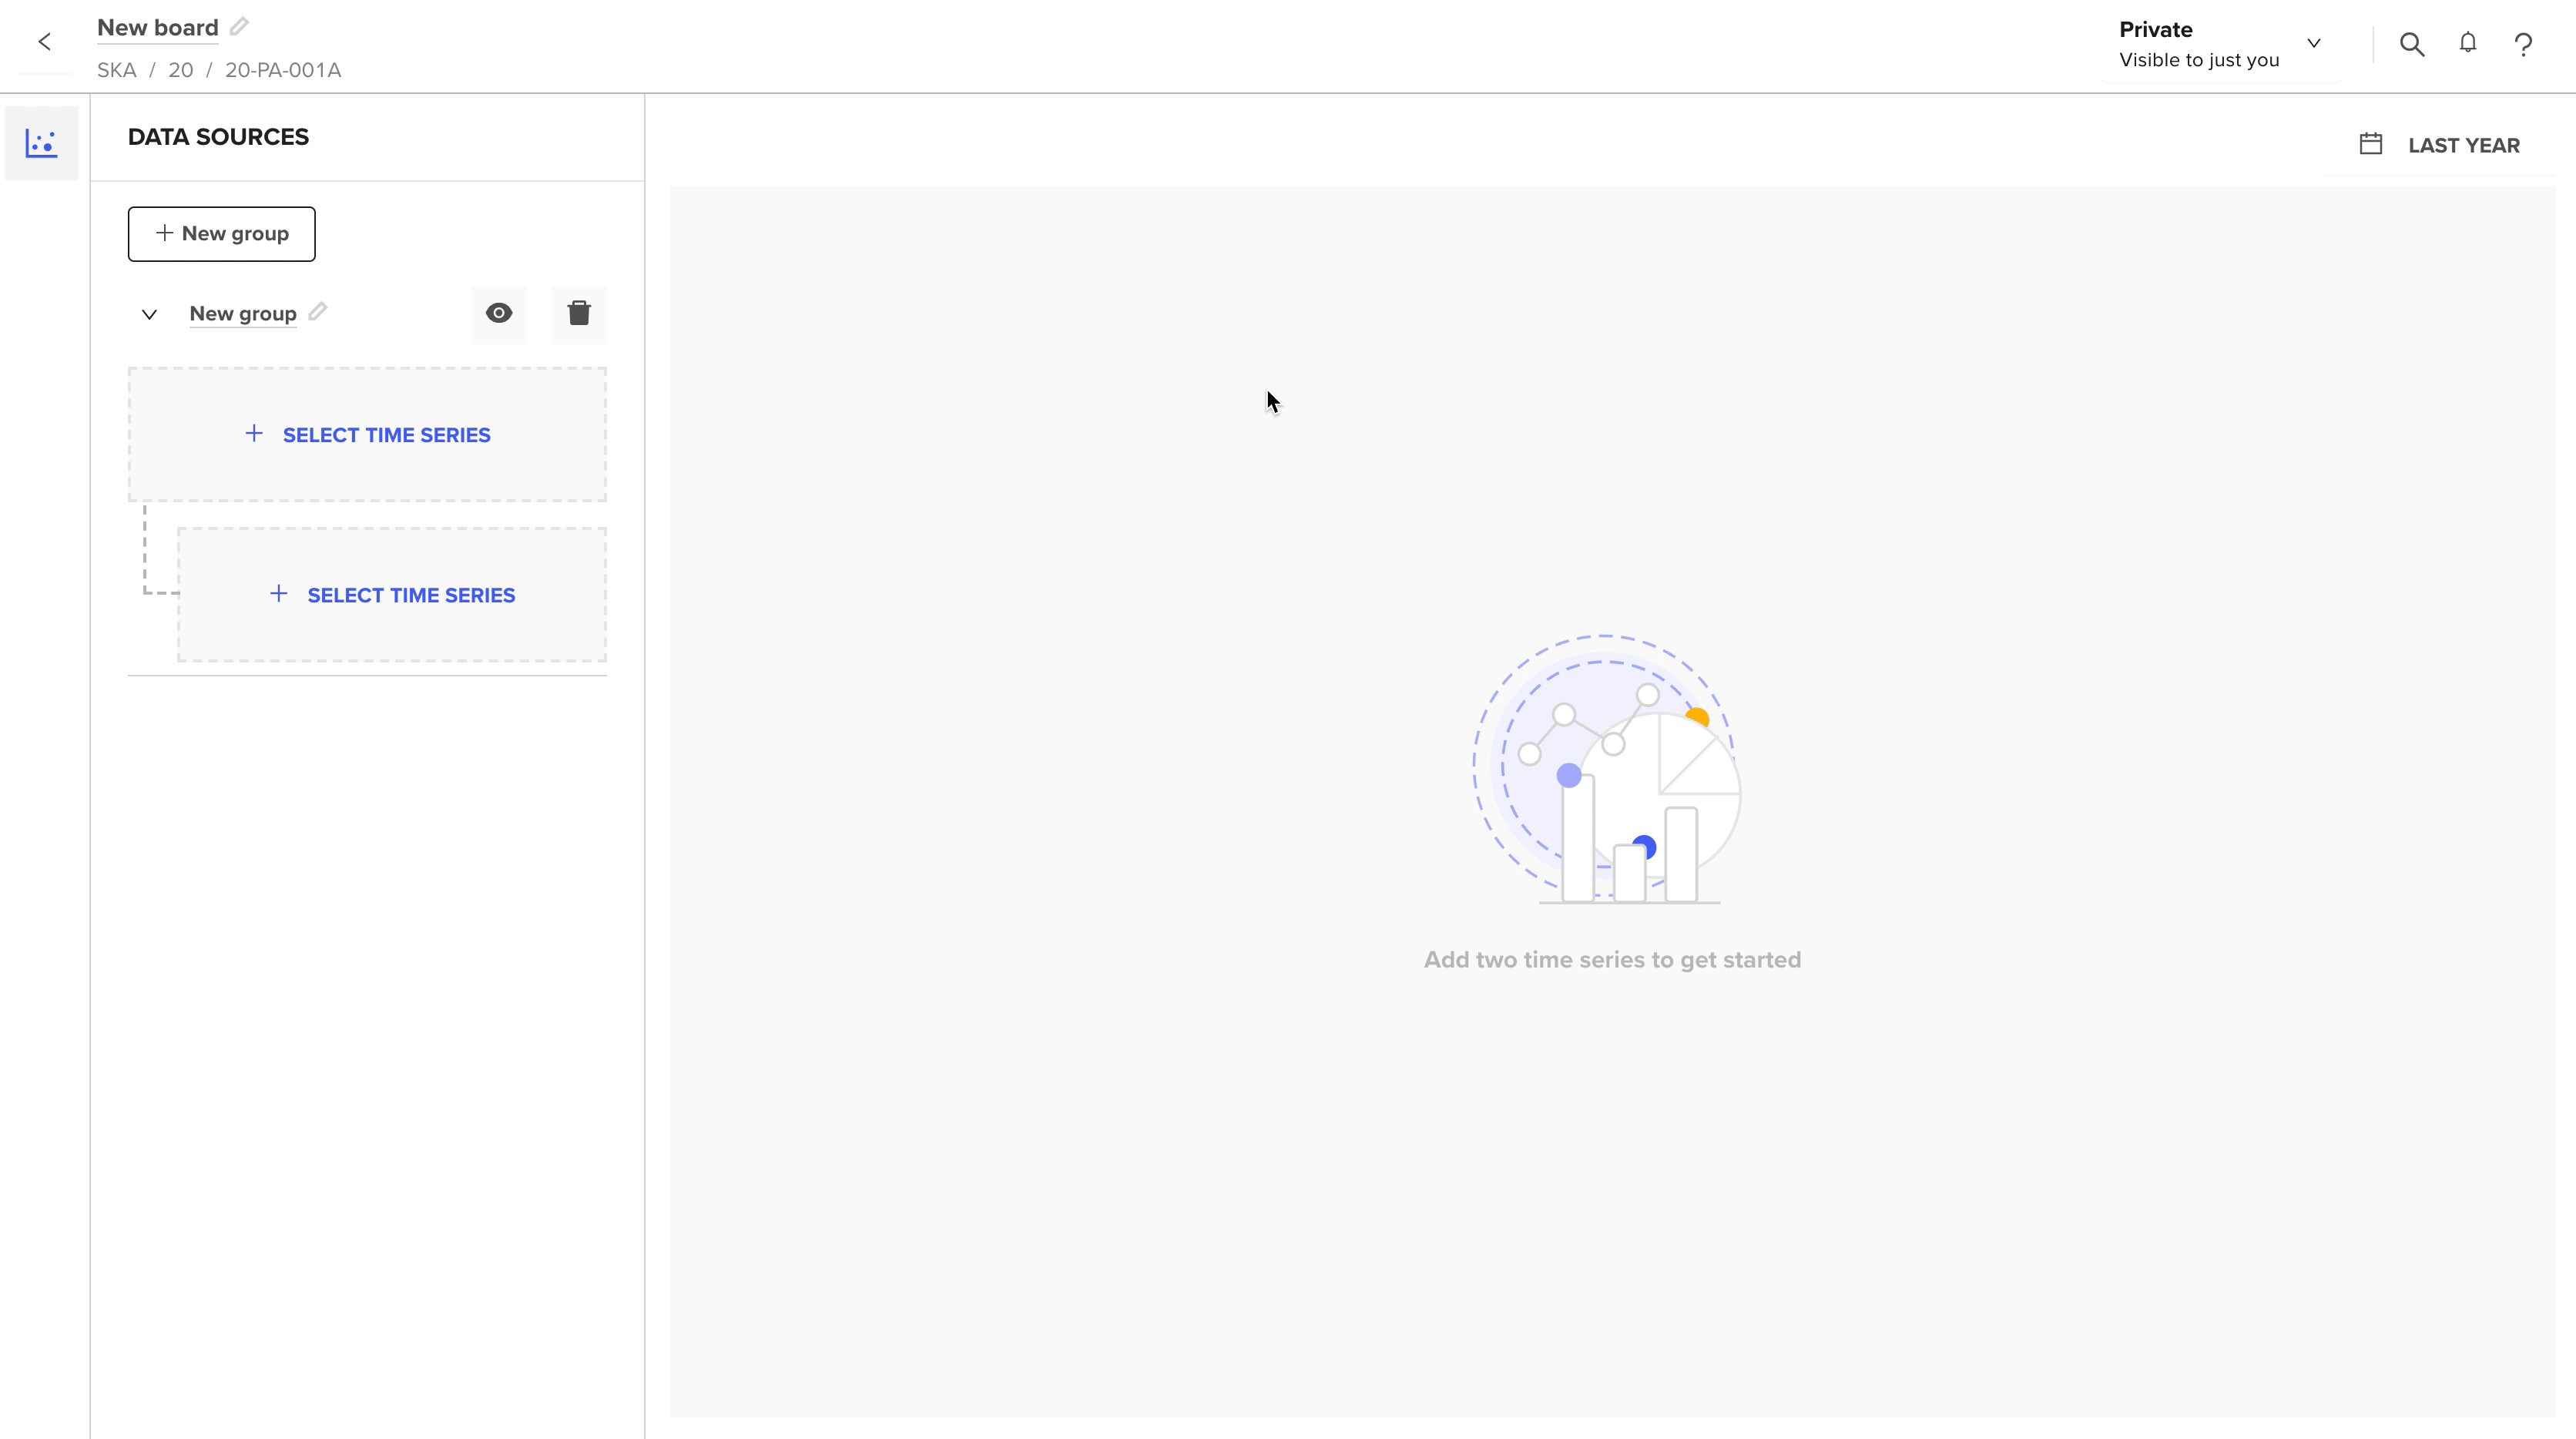The height and width of the screenshot is (1439, 2576).
Task: Open notifications bell
Action: (x=2468, y=43)
